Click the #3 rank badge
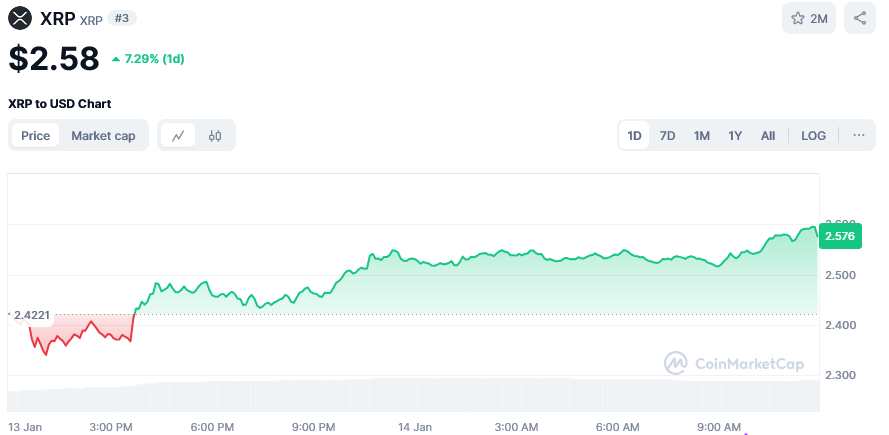Viewport: 889px width, 435px height. (122, 18)
